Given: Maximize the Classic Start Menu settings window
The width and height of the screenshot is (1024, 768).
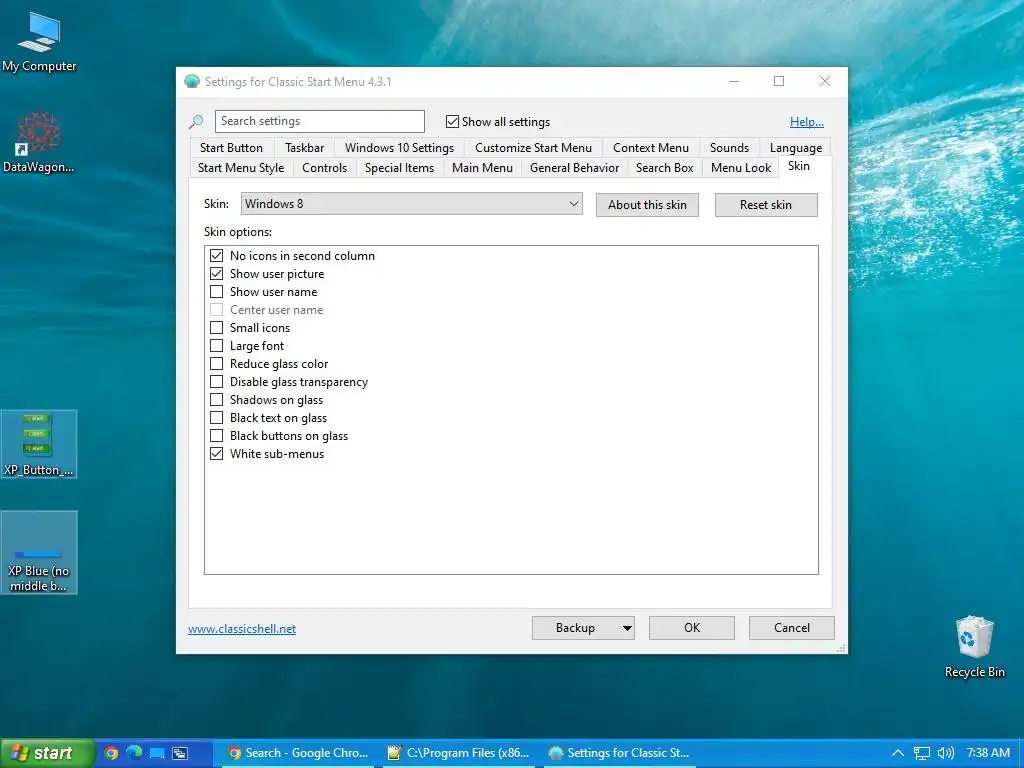Looking at the screenshot, I should click(x=779, y=82).
